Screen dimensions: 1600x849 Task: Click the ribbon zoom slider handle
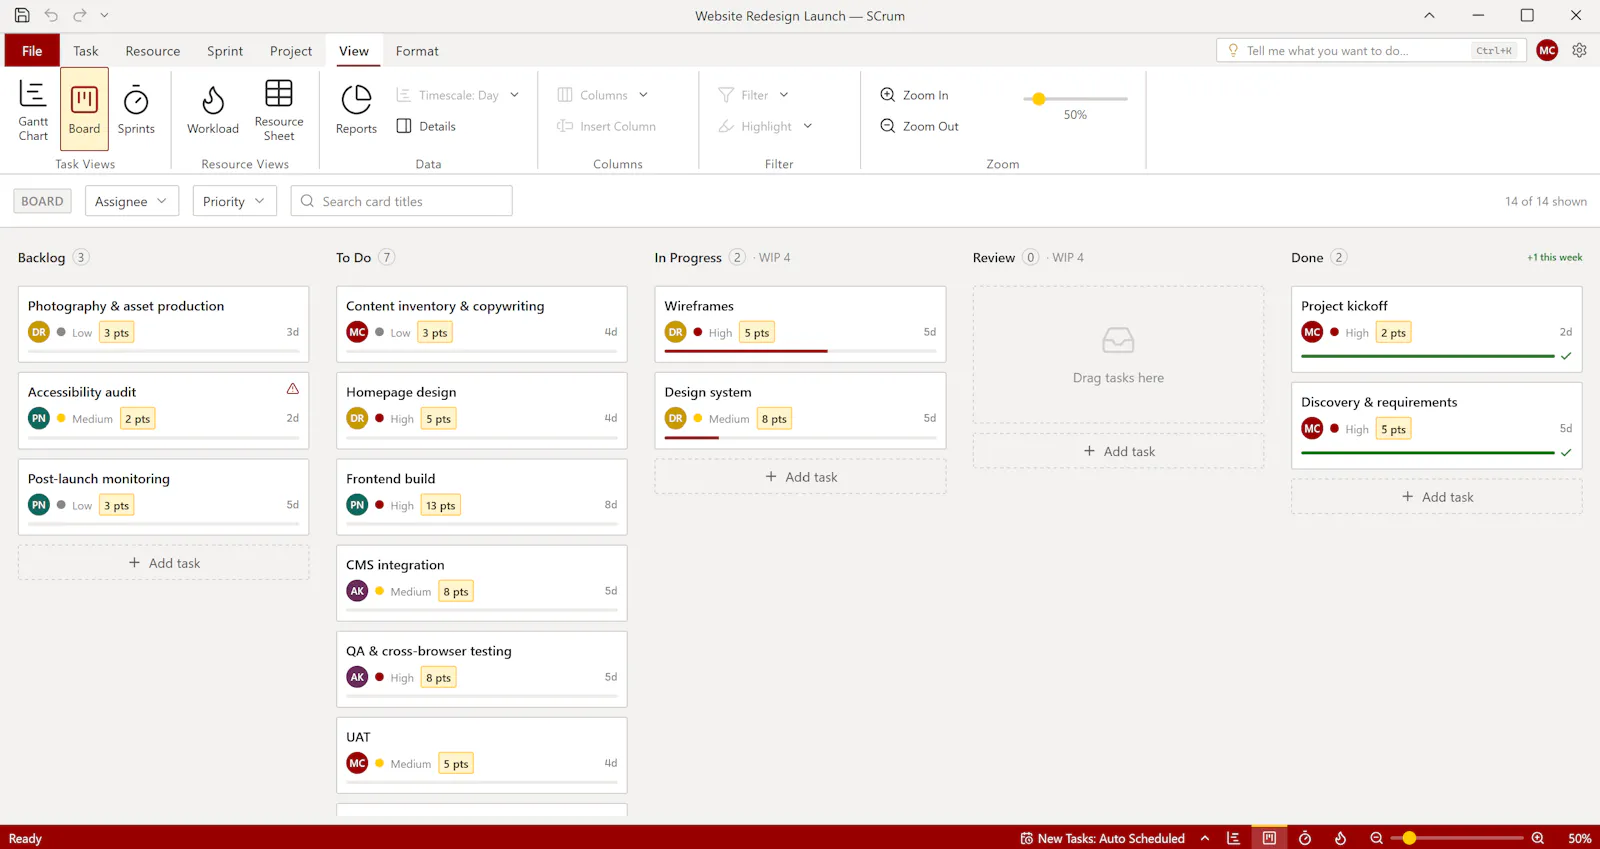point(1039,99)
